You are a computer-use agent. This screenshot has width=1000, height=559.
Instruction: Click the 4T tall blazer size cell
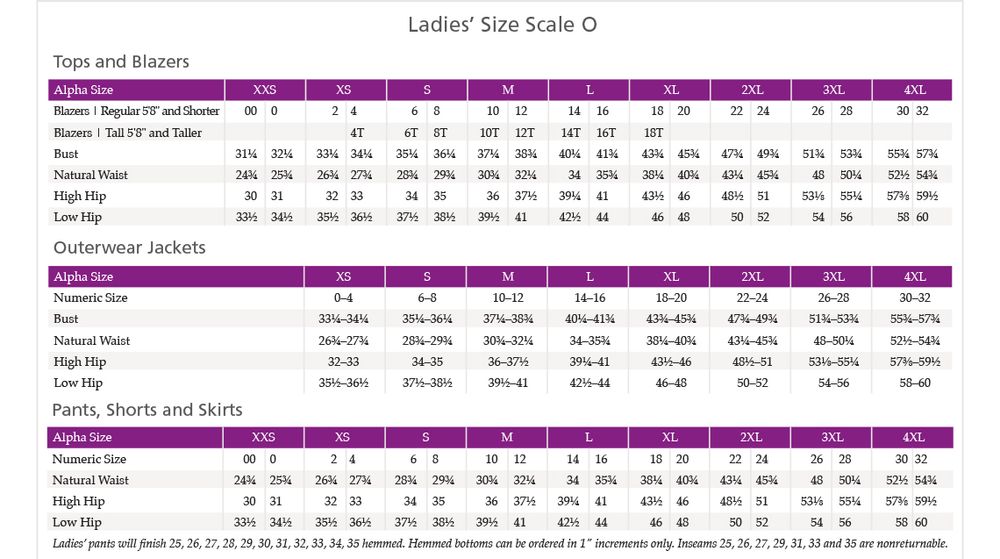pos(357,133)
